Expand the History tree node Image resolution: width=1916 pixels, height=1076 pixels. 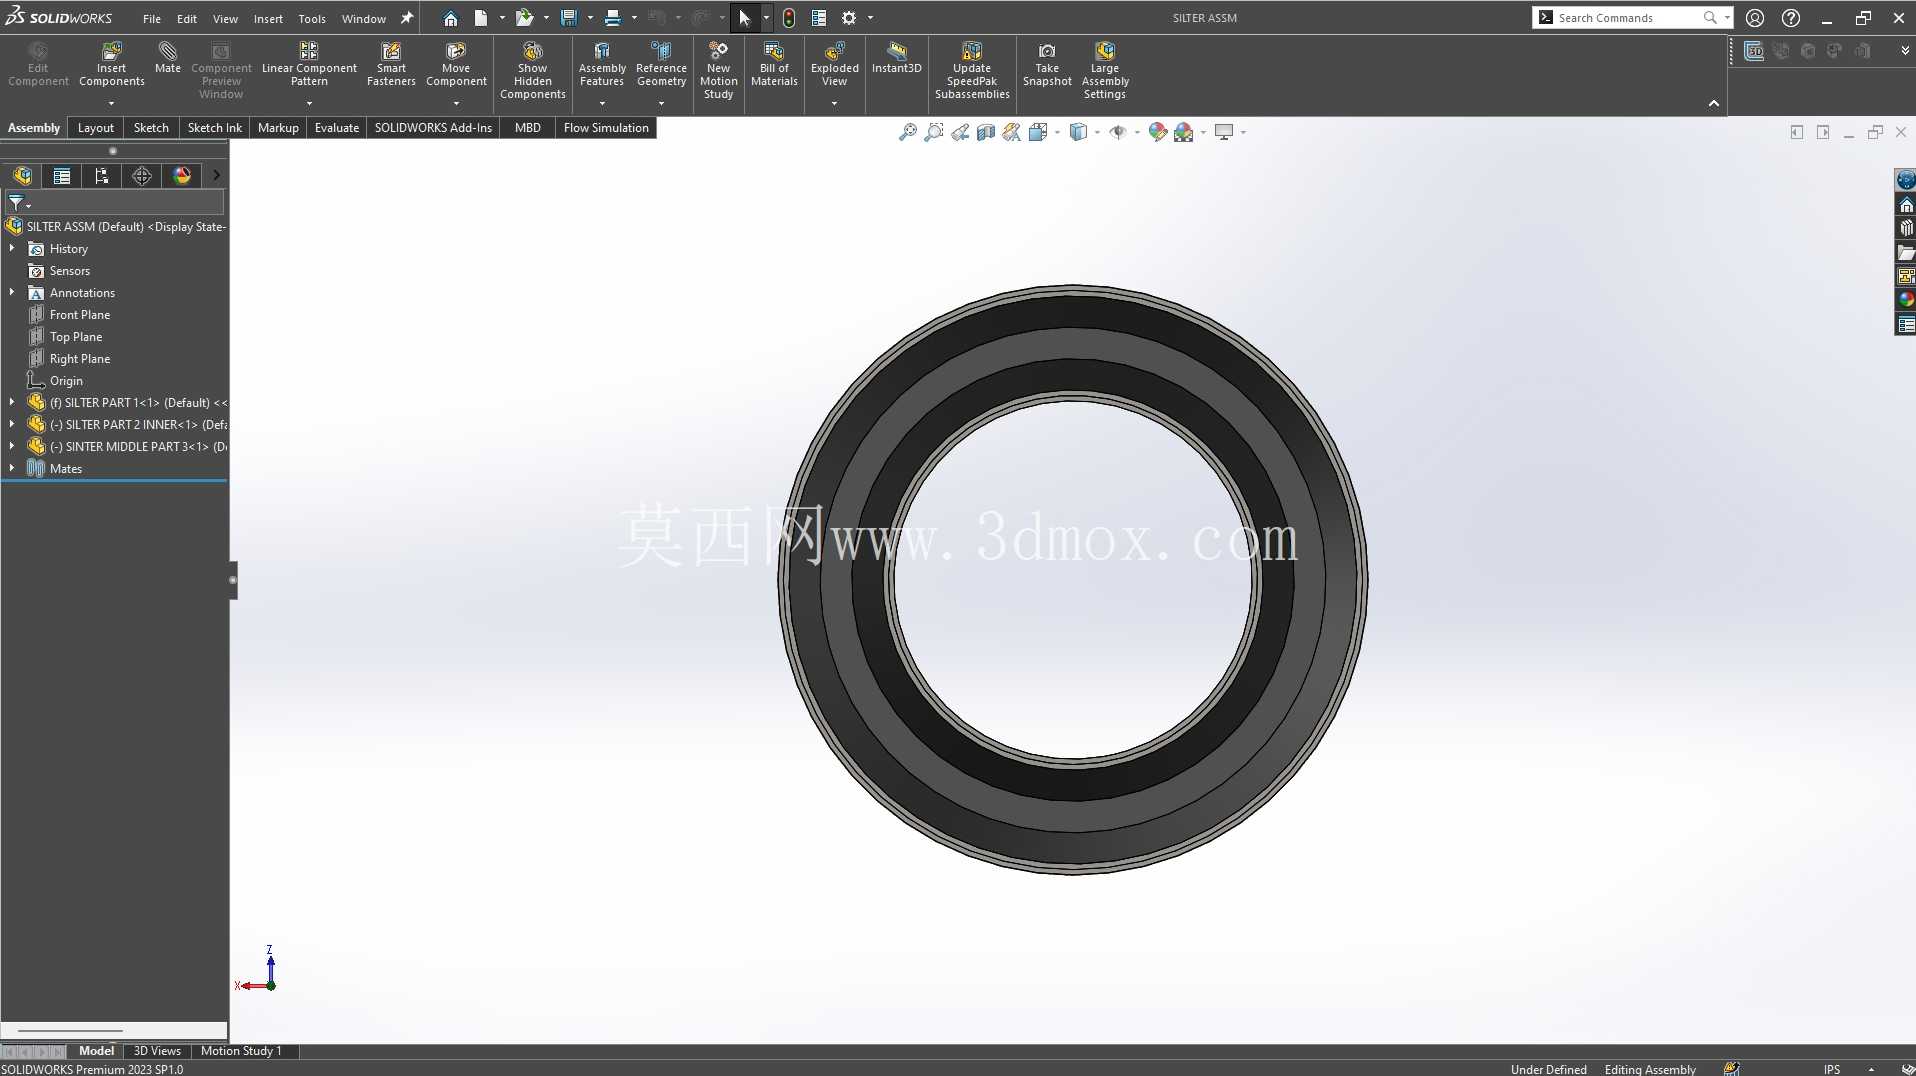pyautogui.click(x=12, y=248)
